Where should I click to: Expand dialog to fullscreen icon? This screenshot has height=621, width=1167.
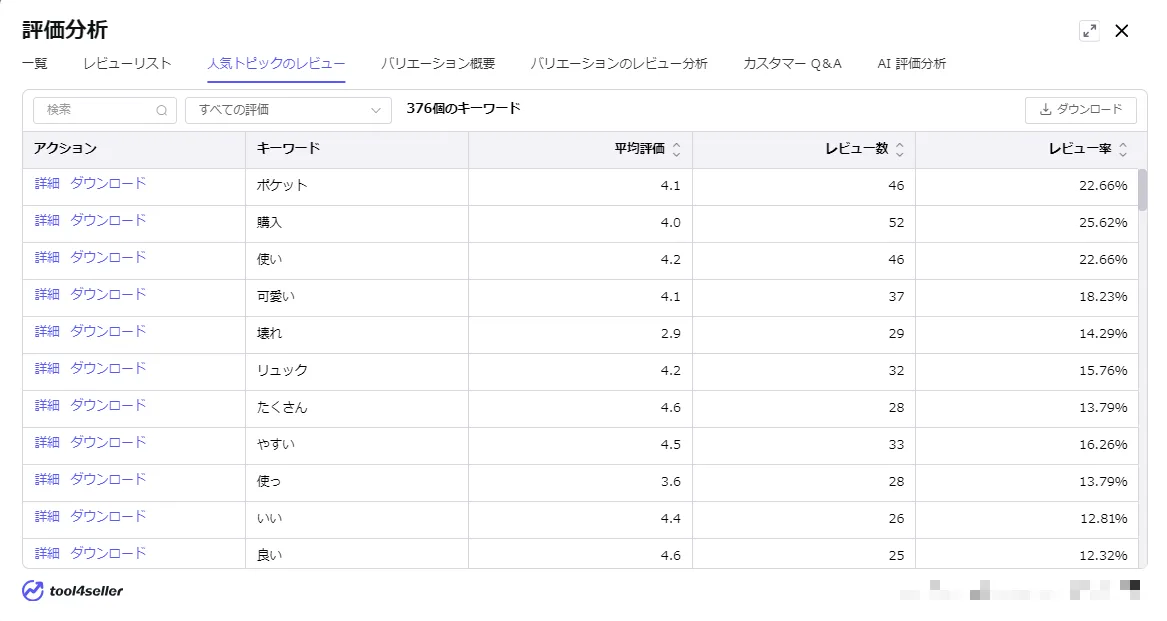(1089, 31)
